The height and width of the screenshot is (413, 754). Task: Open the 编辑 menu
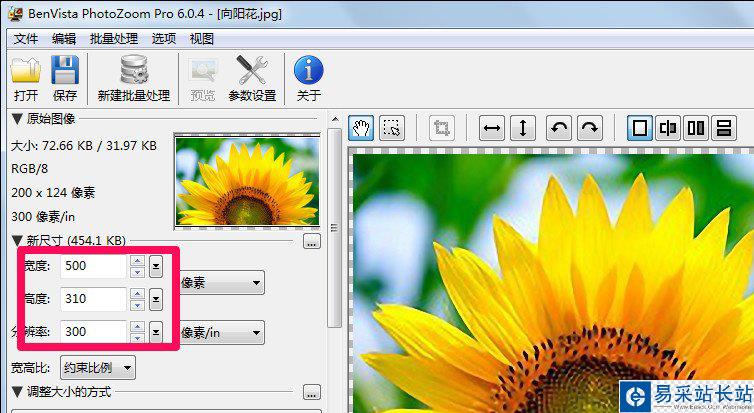tap(63, 39)
